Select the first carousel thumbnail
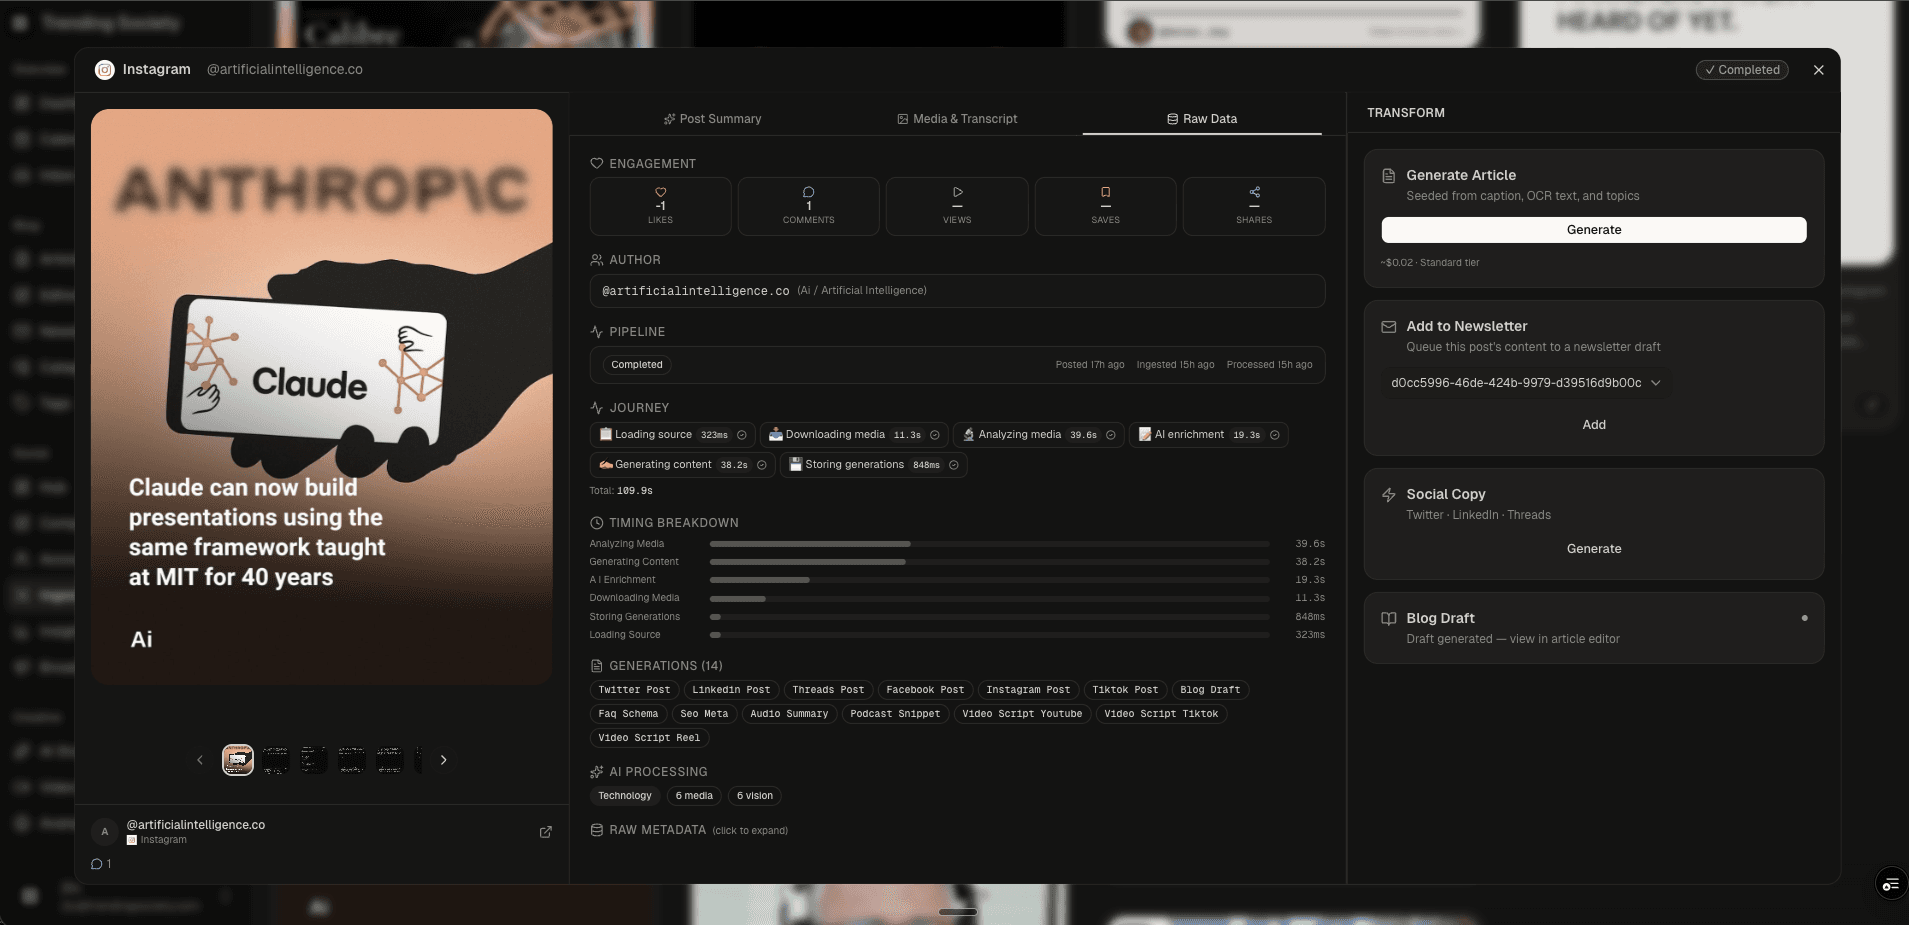Viewport: 1909px width, 925px height. tap(238, 760)
